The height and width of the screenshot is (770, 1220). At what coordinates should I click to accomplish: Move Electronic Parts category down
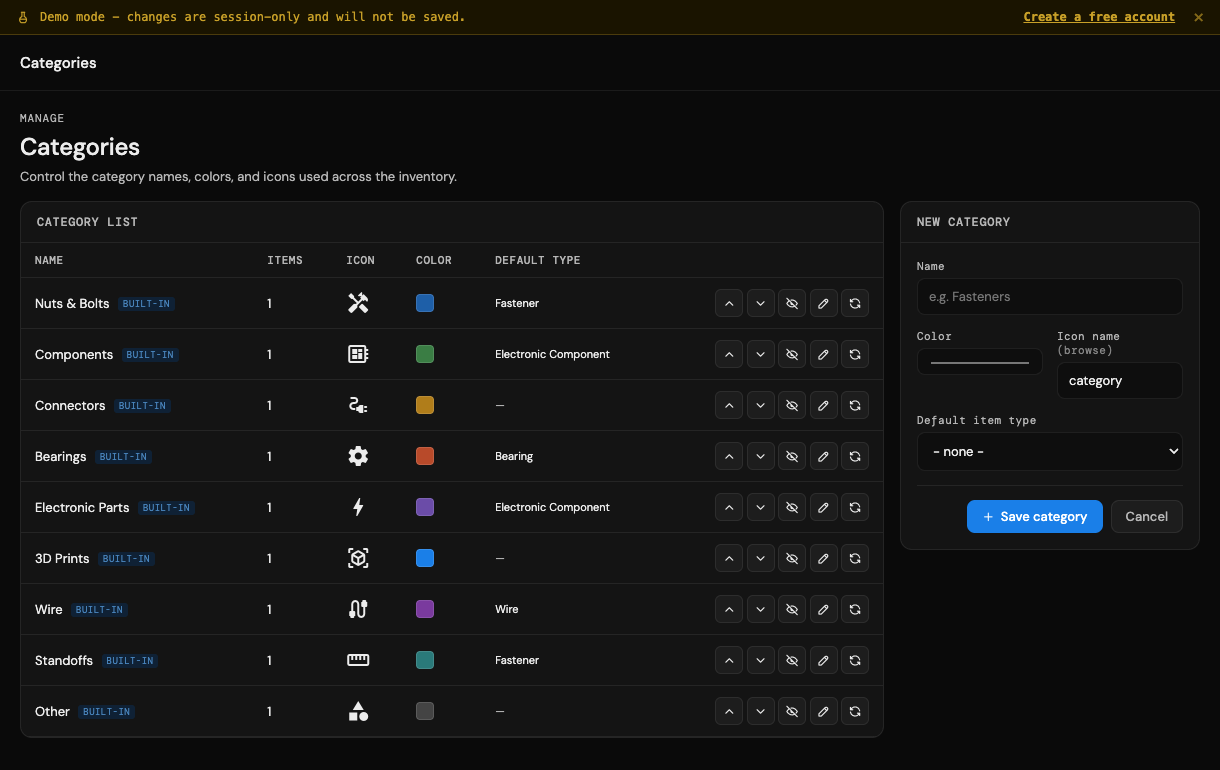coord(761,507)
